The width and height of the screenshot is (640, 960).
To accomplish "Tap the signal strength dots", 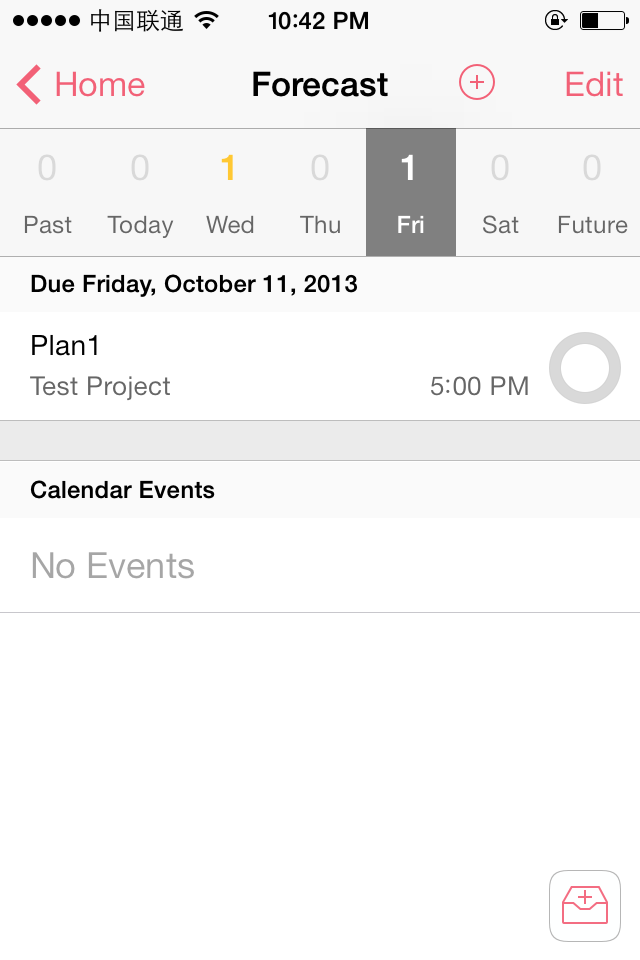I will (x=46, y=21).
